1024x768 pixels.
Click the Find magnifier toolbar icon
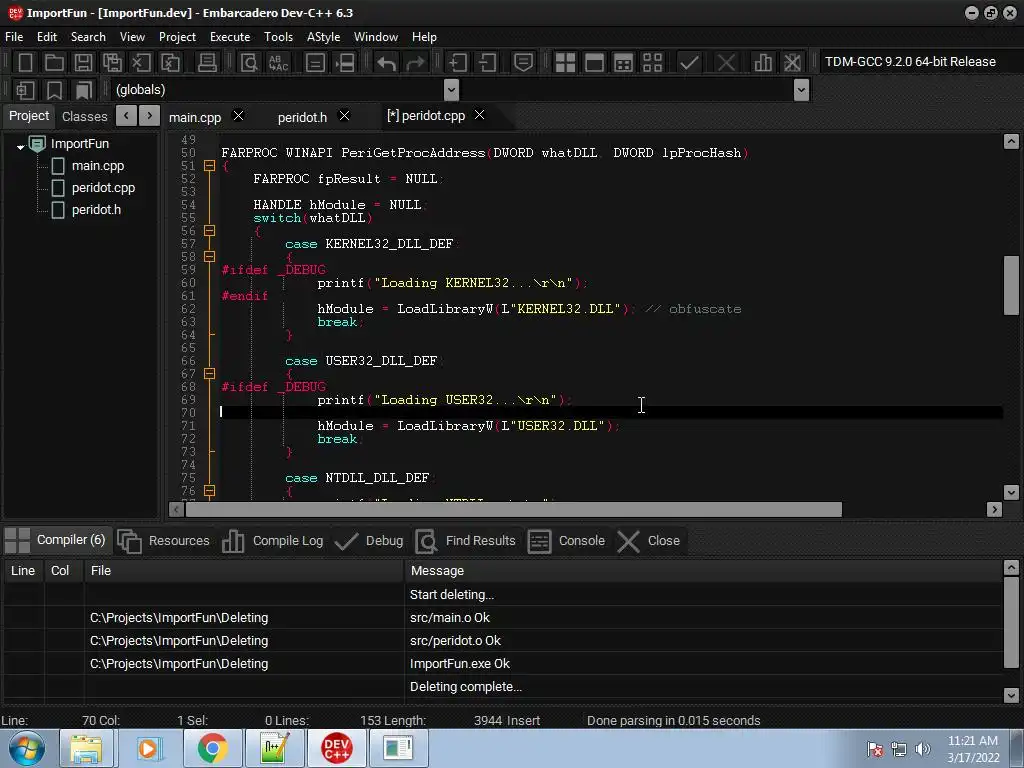point(249,63)
